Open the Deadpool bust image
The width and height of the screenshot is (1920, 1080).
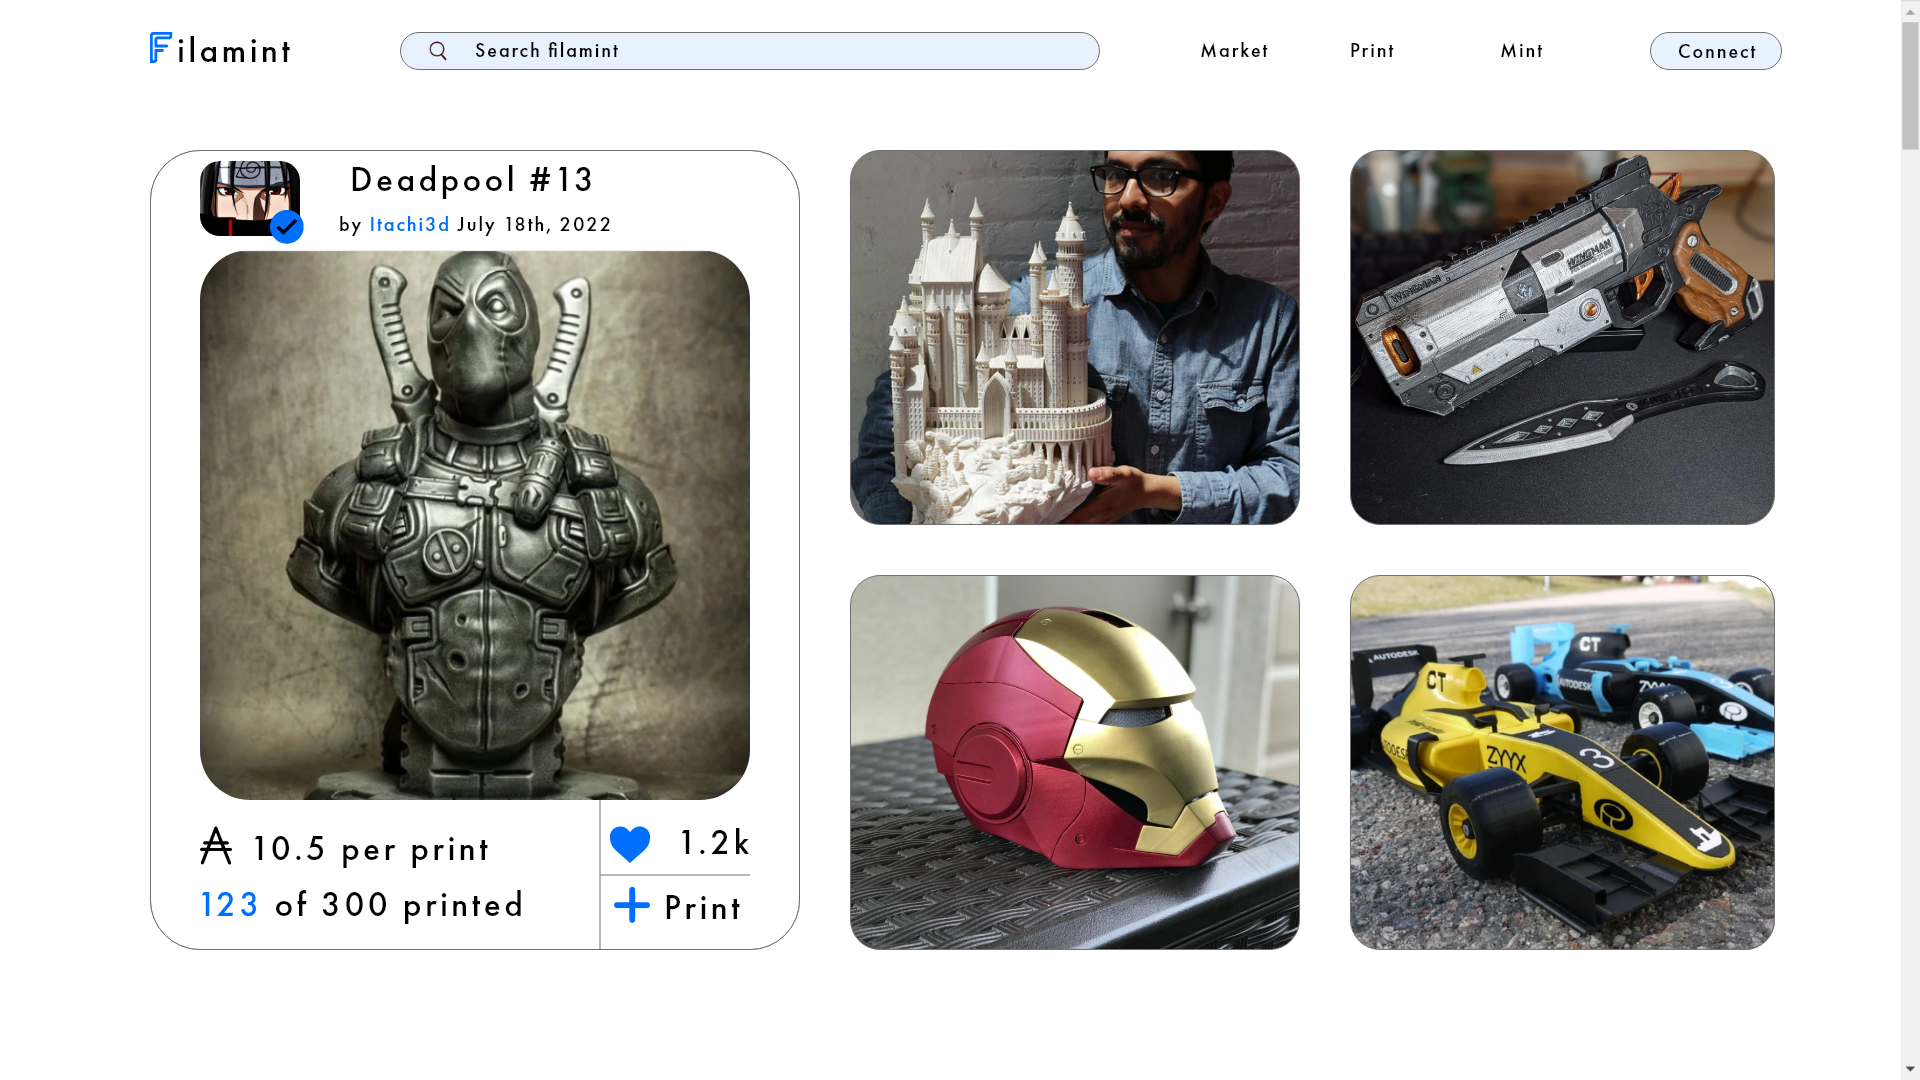(475, 525)
